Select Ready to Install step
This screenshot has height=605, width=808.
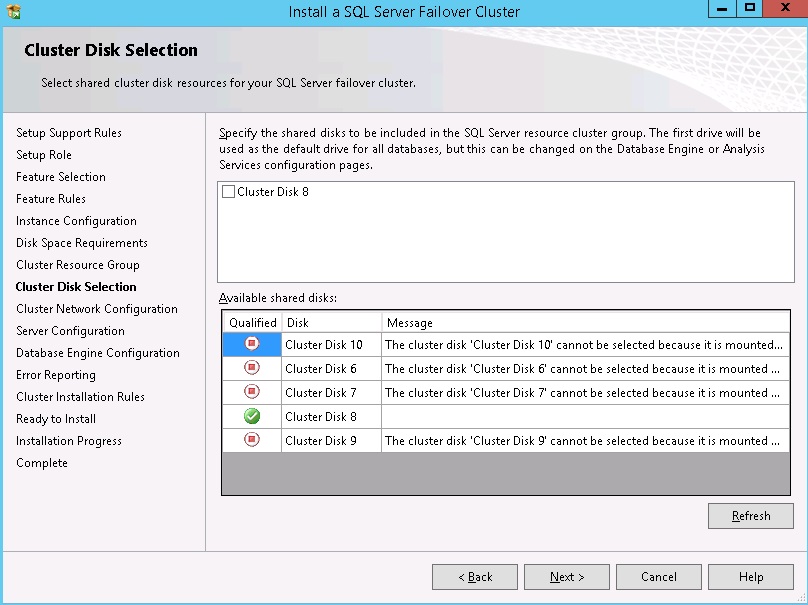pyautogui.click(x=56, y=419)
